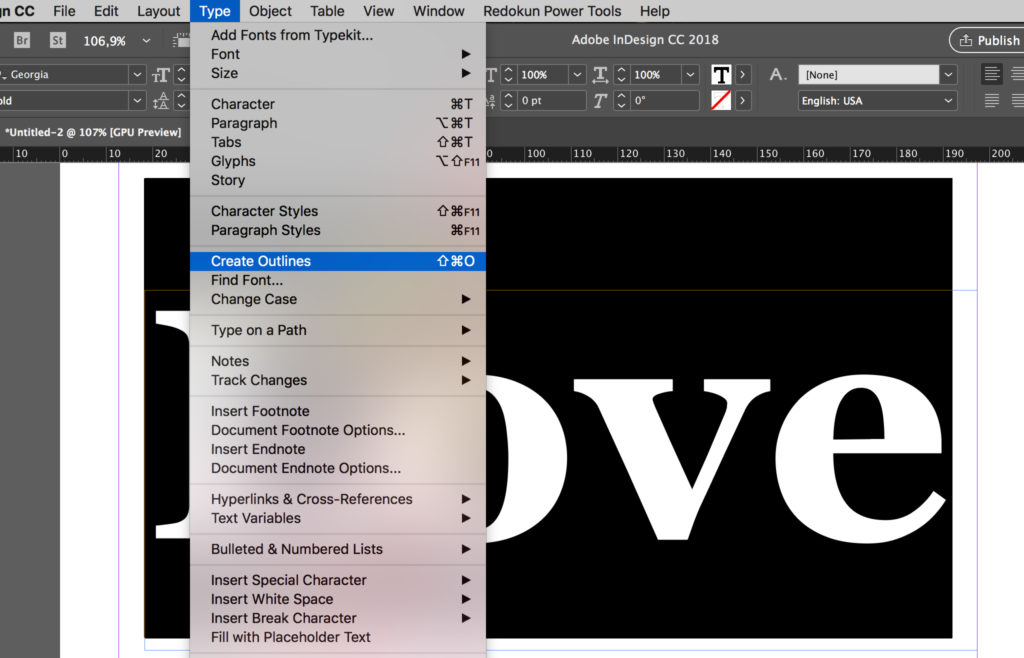Click the Publish button

(x=988, y=41)
